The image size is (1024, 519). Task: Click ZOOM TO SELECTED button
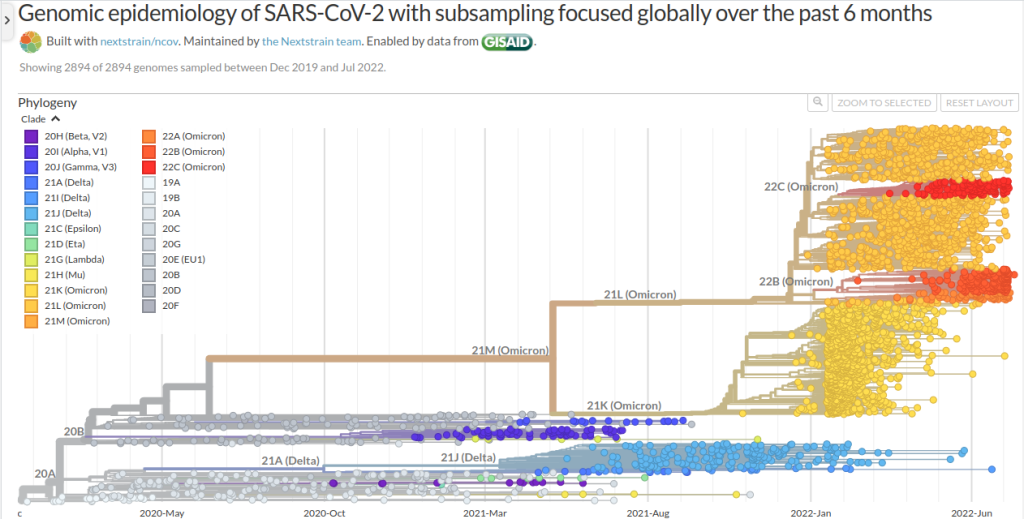884,102
